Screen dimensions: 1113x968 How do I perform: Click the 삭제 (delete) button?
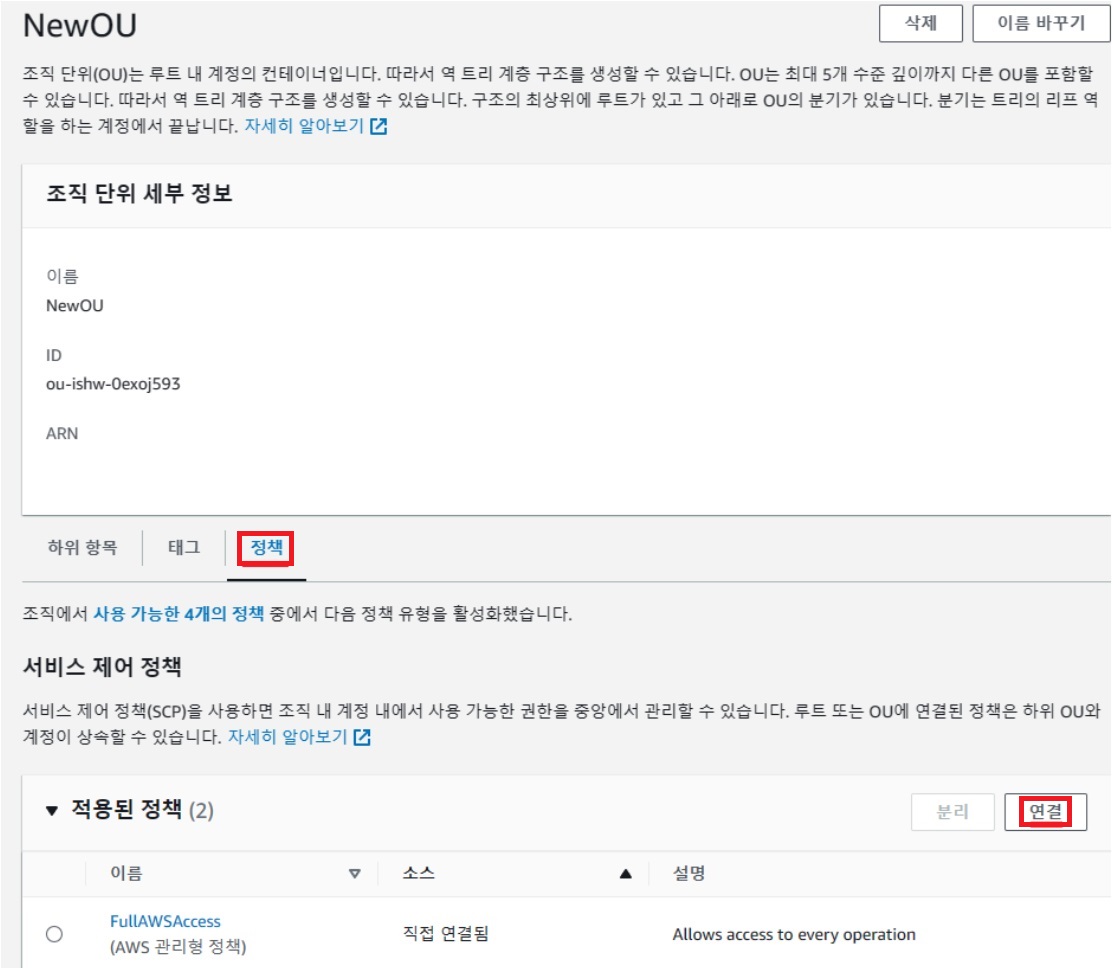point(920,23)
